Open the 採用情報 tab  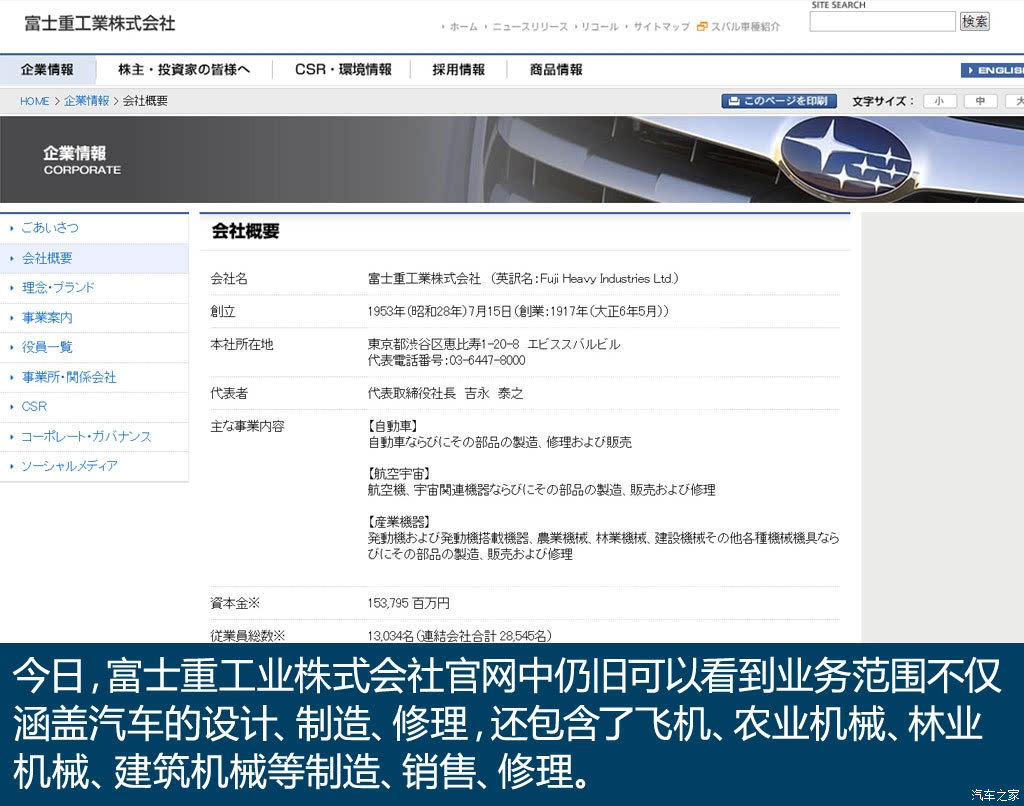(x=458, y=70)
